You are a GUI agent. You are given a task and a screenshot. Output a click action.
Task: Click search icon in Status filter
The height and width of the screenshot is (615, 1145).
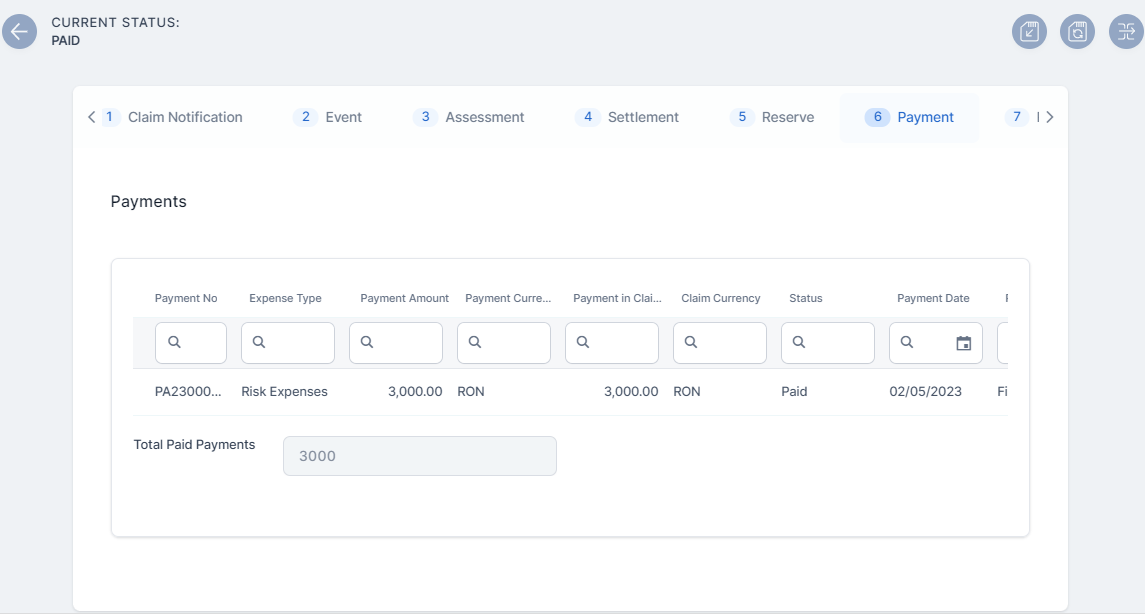click(x=800, y=342)
